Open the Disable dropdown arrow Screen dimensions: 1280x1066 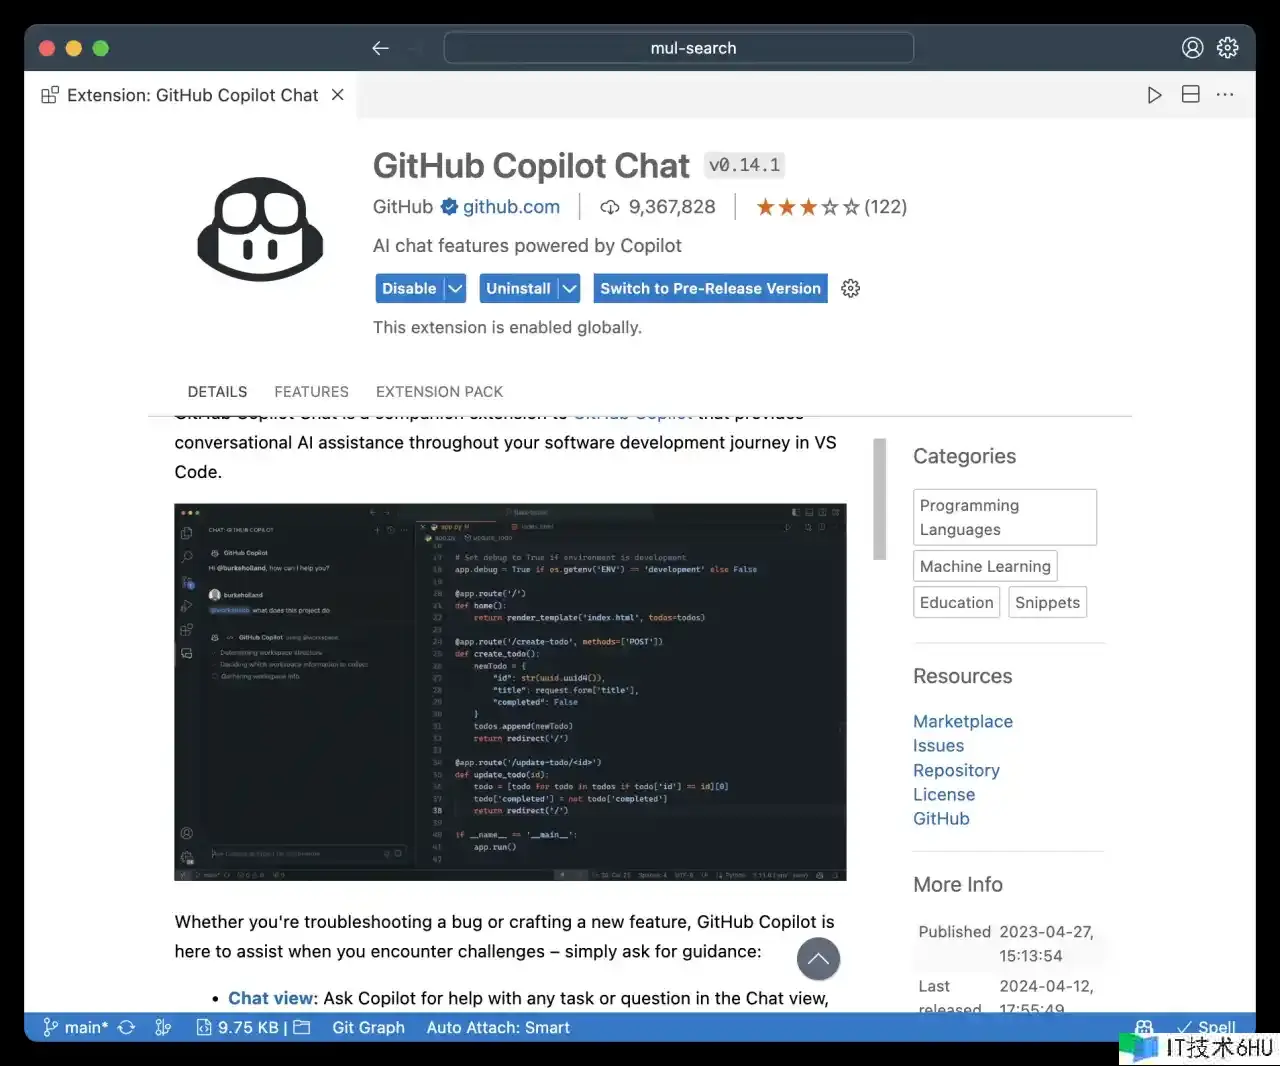pyautogui.click(x=455, y=288)
